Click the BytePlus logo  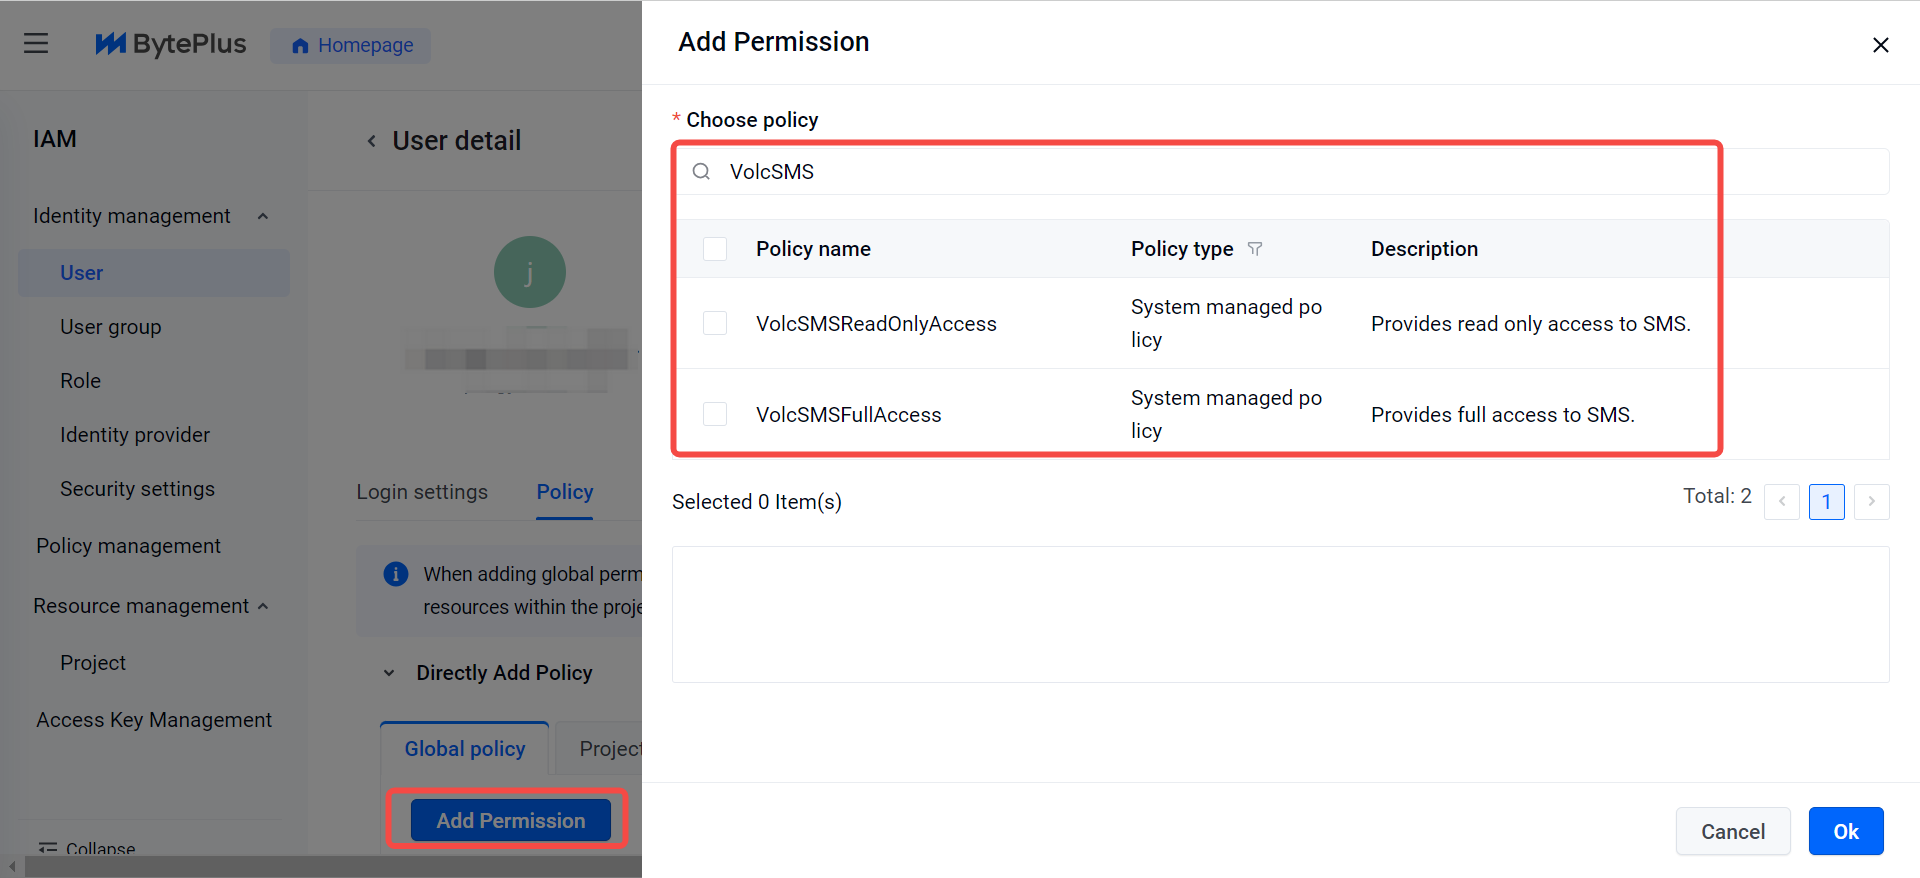[170, 44]
